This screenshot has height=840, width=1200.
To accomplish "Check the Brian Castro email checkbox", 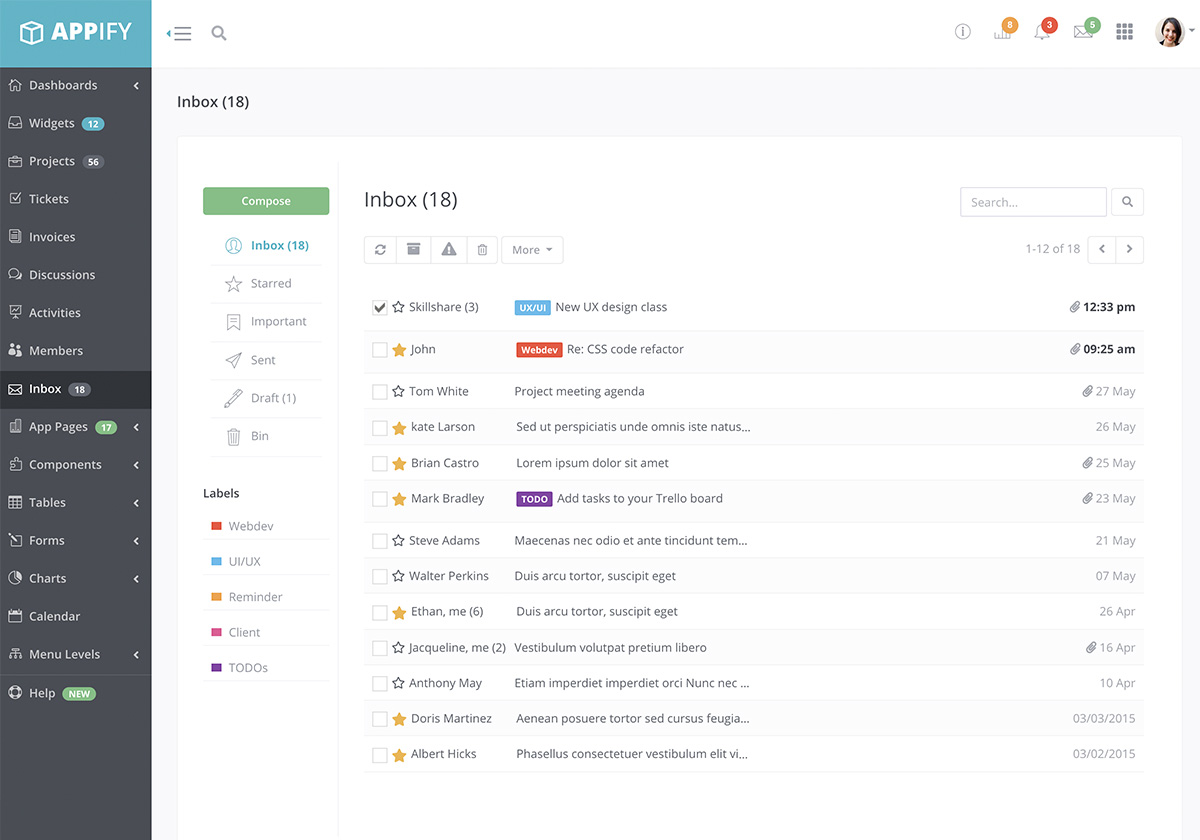I will coord(379,464).
